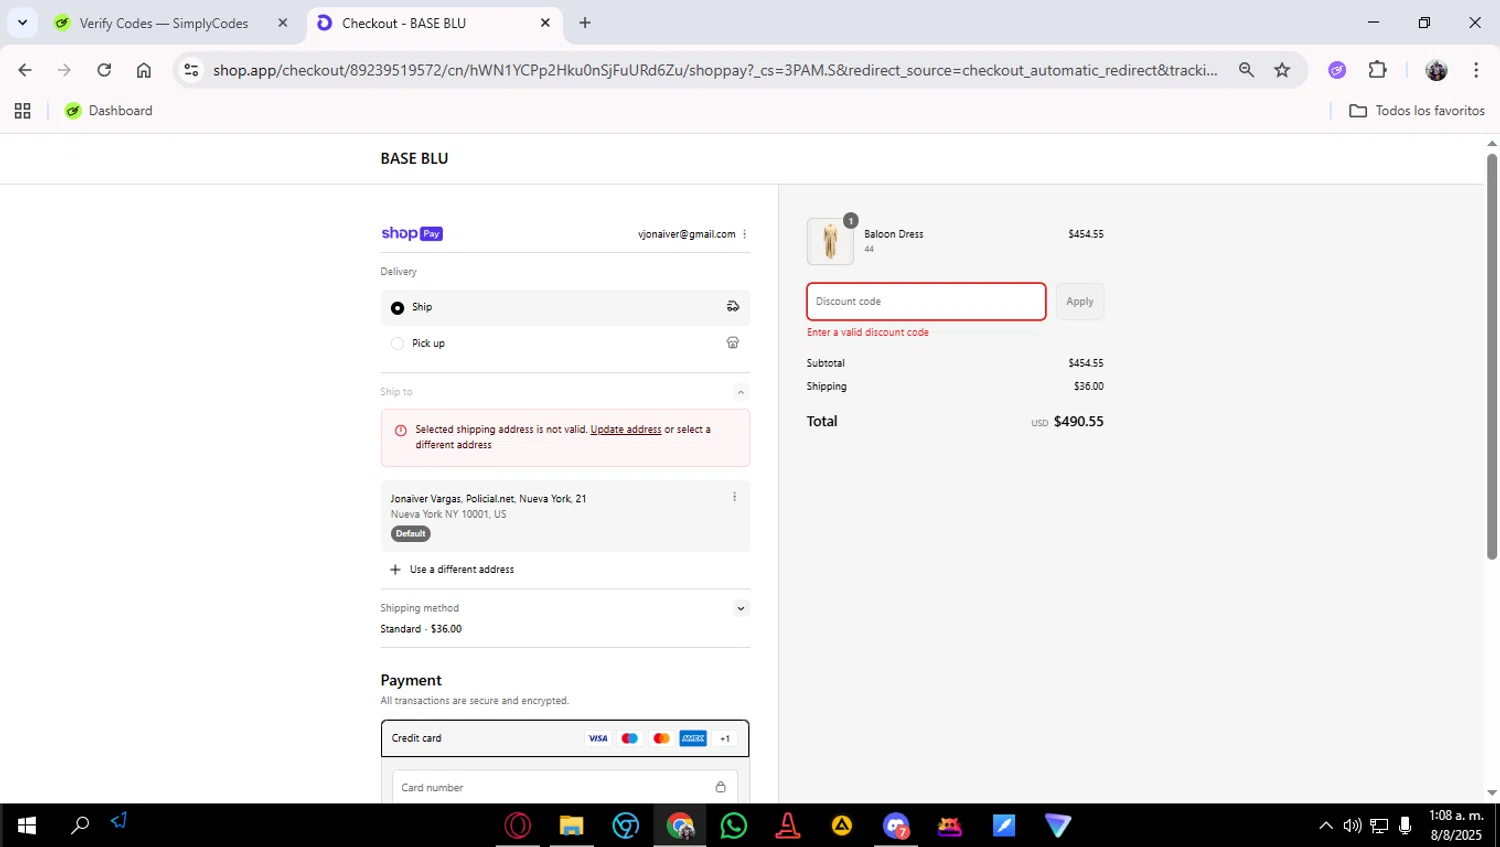This screenshot has height=847, width=1500.
Task: Go to the browser home page
Action: click(x=144, y=70)
